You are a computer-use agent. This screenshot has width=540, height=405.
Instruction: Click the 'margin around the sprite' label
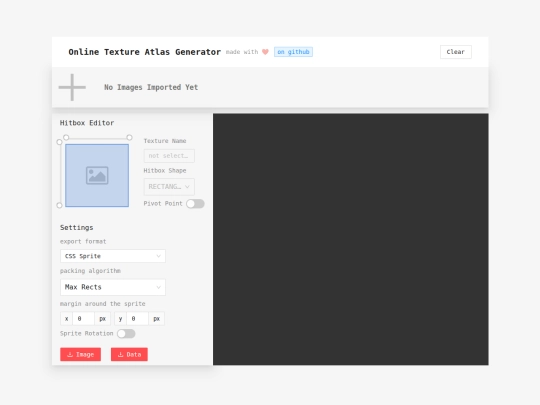[103, 304]
